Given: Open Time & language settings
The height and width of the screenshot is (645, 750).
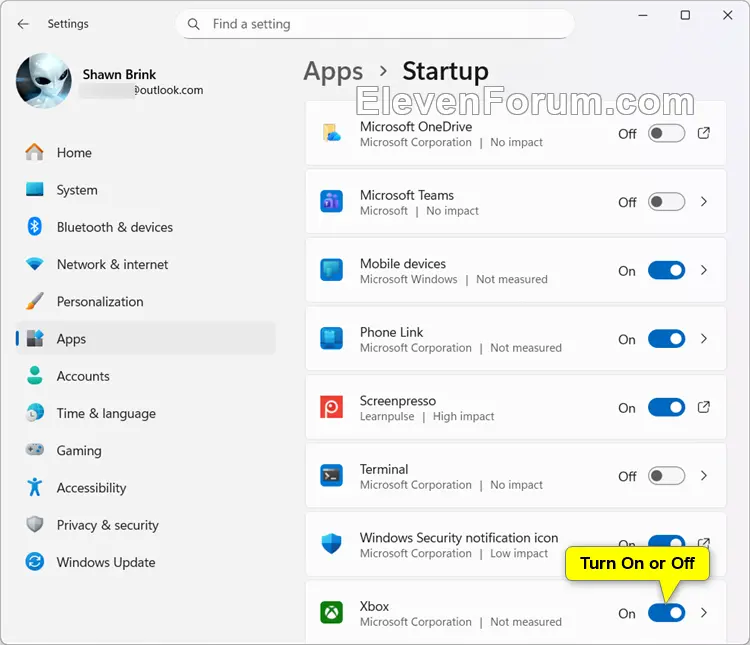Looking at the screenshot, I should [146, 413].
